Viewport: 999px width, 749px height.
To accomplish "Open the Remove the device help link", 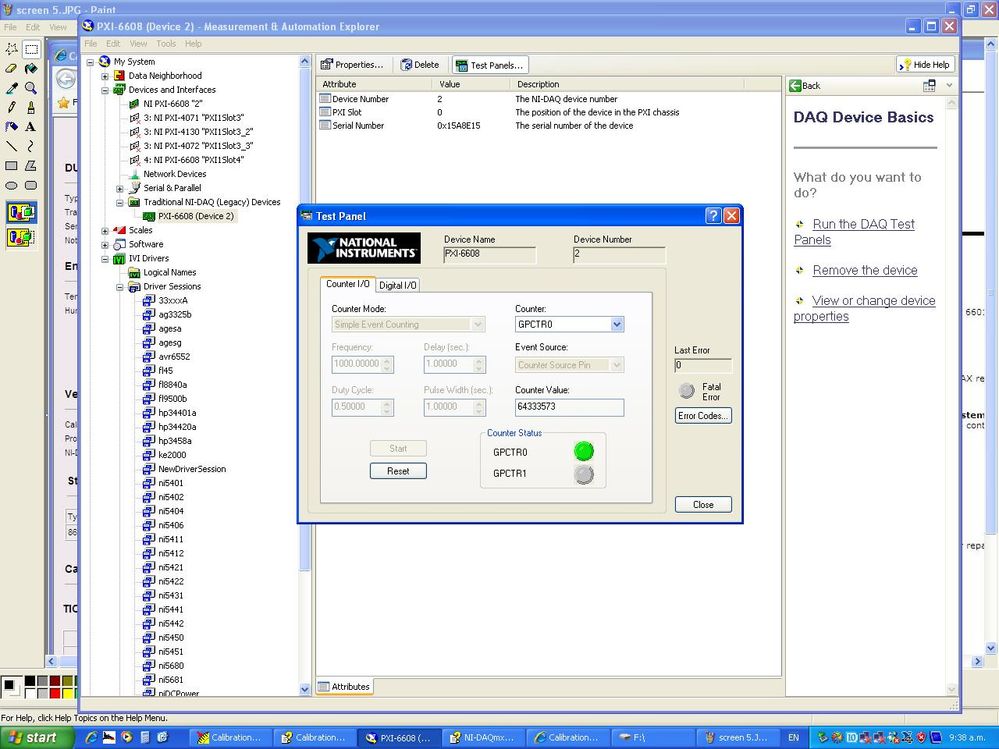I will 865,271.
